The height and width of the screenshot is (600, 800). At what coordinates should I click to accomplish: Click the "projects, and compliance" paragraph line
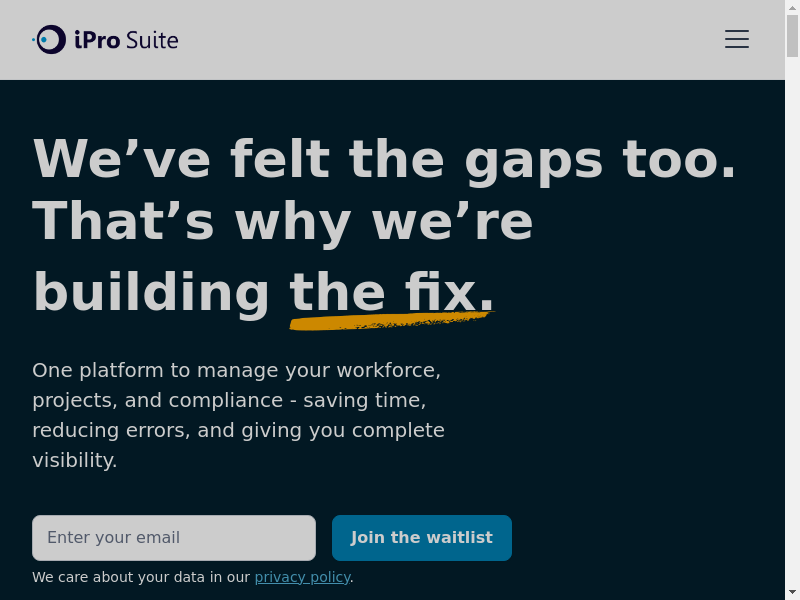(x=229, y=400)
